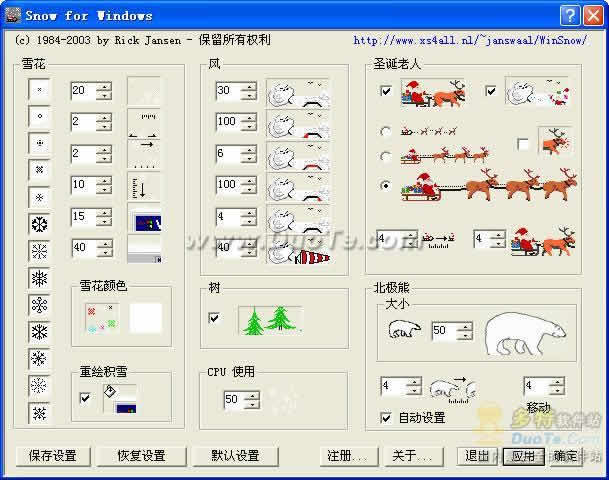Select the large bold snowflake shape with black background
Screen dimensions: 609x480
39,224
